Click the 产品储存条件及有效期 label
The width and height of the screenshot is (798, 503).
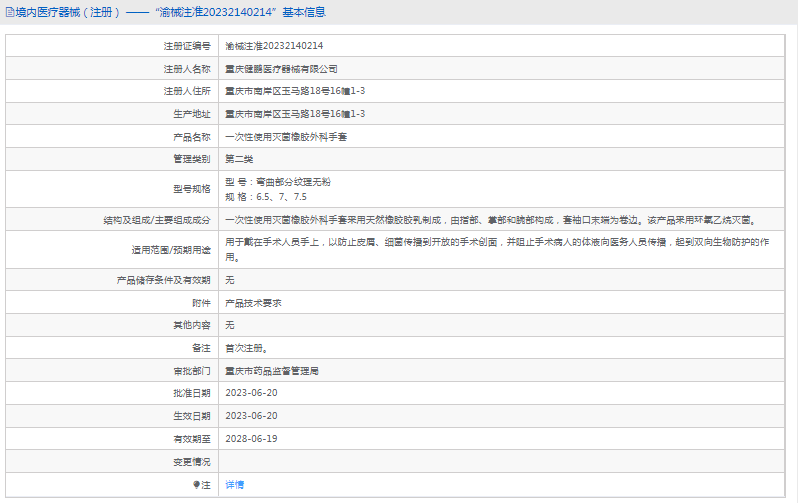point(163,280)
